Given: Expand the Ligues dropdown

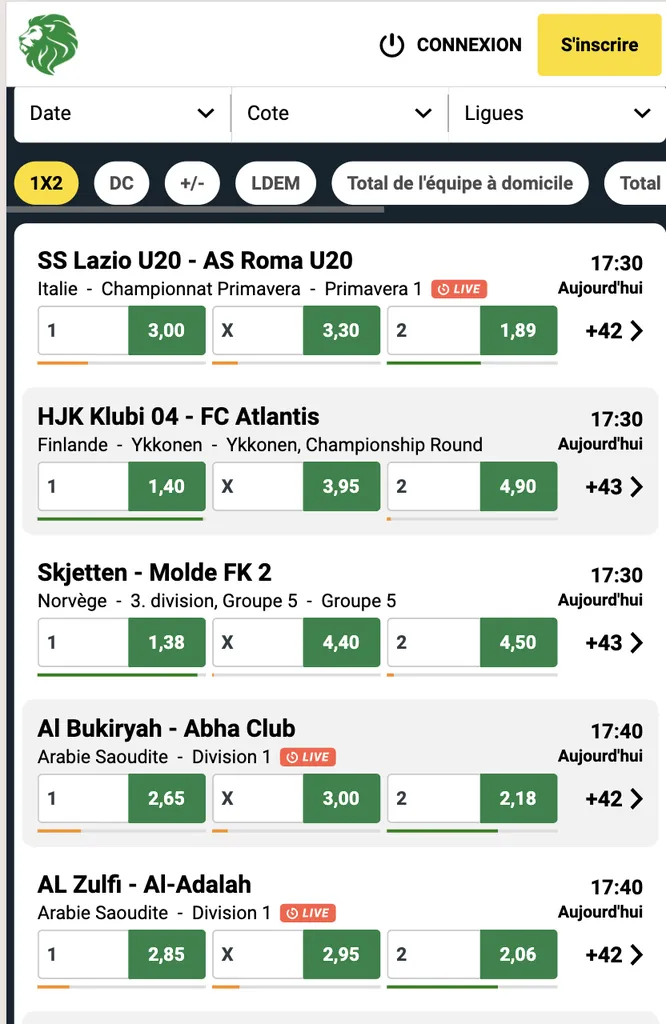Looking at the screenshot, I should click(x=556, y=113).
